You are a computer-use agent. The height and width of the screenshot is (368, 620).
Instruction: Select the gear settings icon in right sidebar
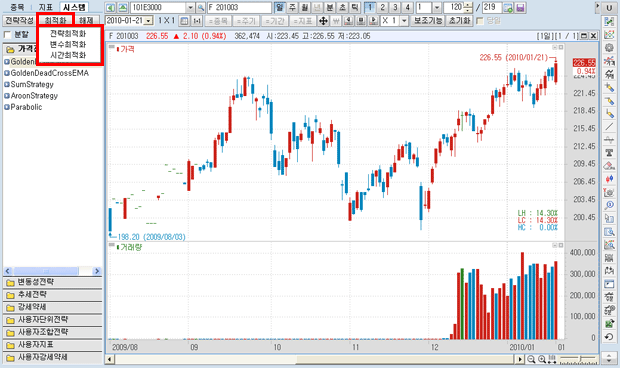tap(609, 48)
